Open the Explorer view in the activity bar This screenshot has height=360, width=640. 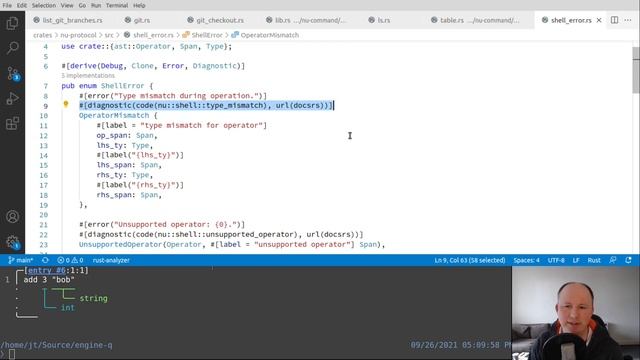point(12,23)
